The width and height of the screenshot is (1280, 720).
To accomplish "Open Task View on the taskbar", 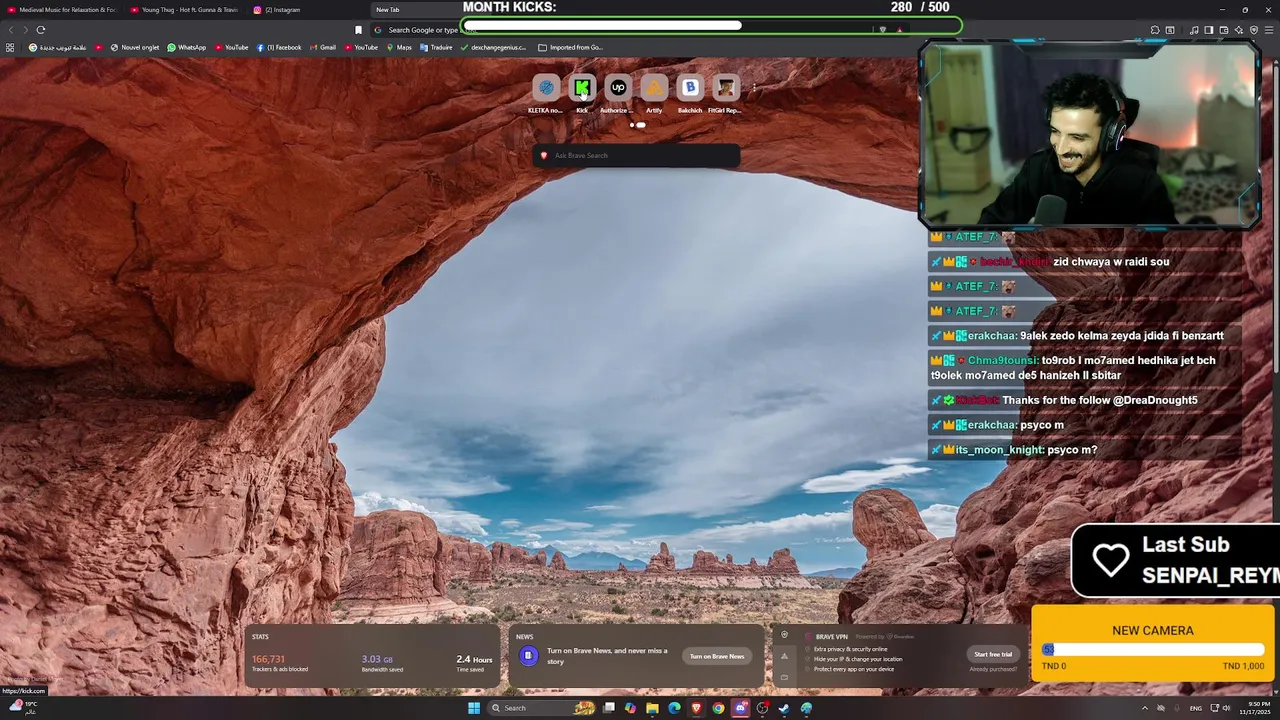I will tap(608, 708).
